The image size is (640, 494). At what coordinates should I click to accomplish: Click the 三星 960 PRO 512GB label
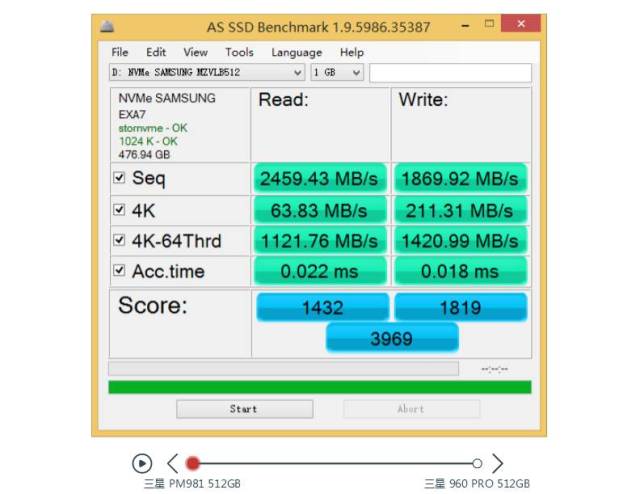click(477, 484)
